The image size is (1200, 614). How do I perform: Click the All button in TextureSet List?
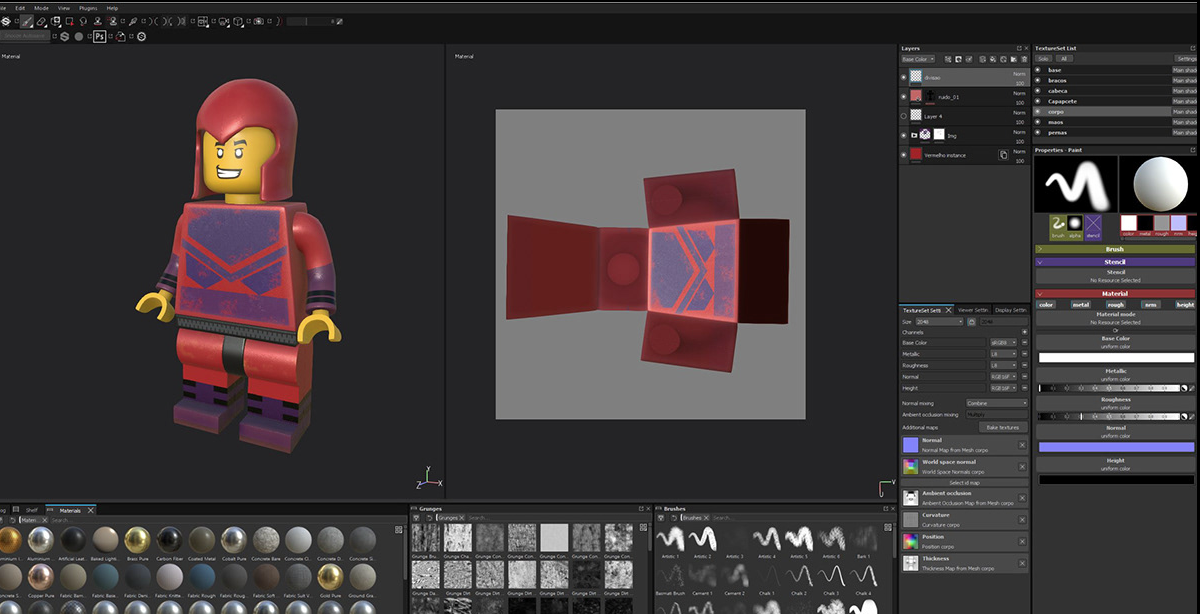point(1064,59)
